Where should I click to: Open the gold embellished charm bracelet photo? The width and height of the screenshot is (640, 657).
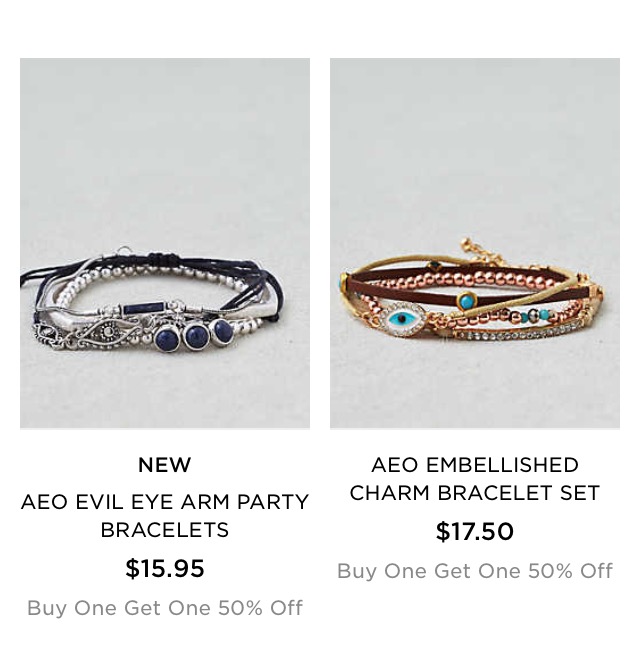tap(475, 243)
